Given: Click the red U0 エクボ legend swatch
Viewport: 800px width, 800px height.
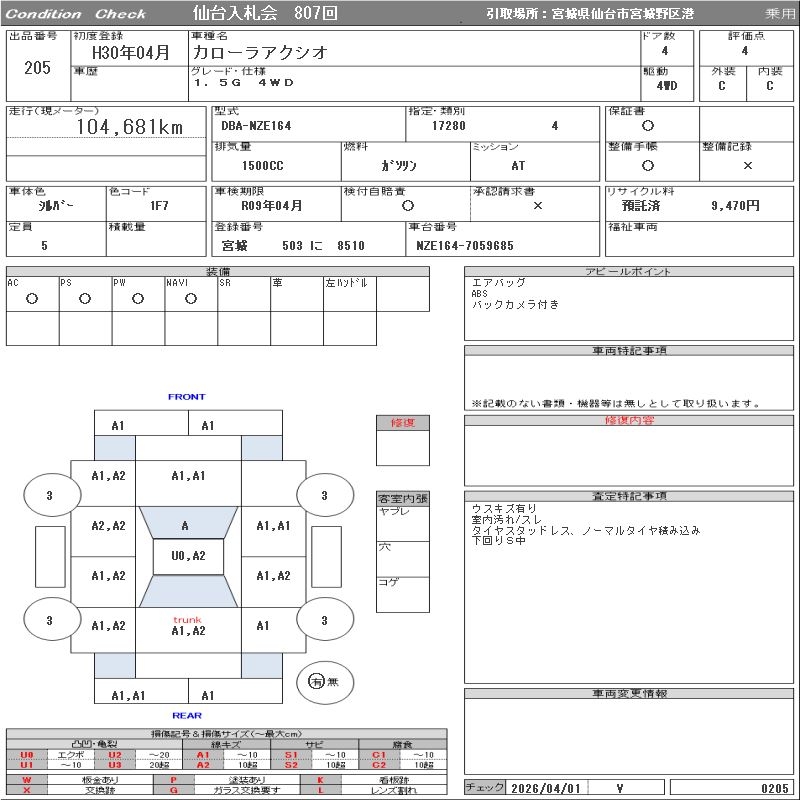Looking at the screenshot, I should click(27, 755).
